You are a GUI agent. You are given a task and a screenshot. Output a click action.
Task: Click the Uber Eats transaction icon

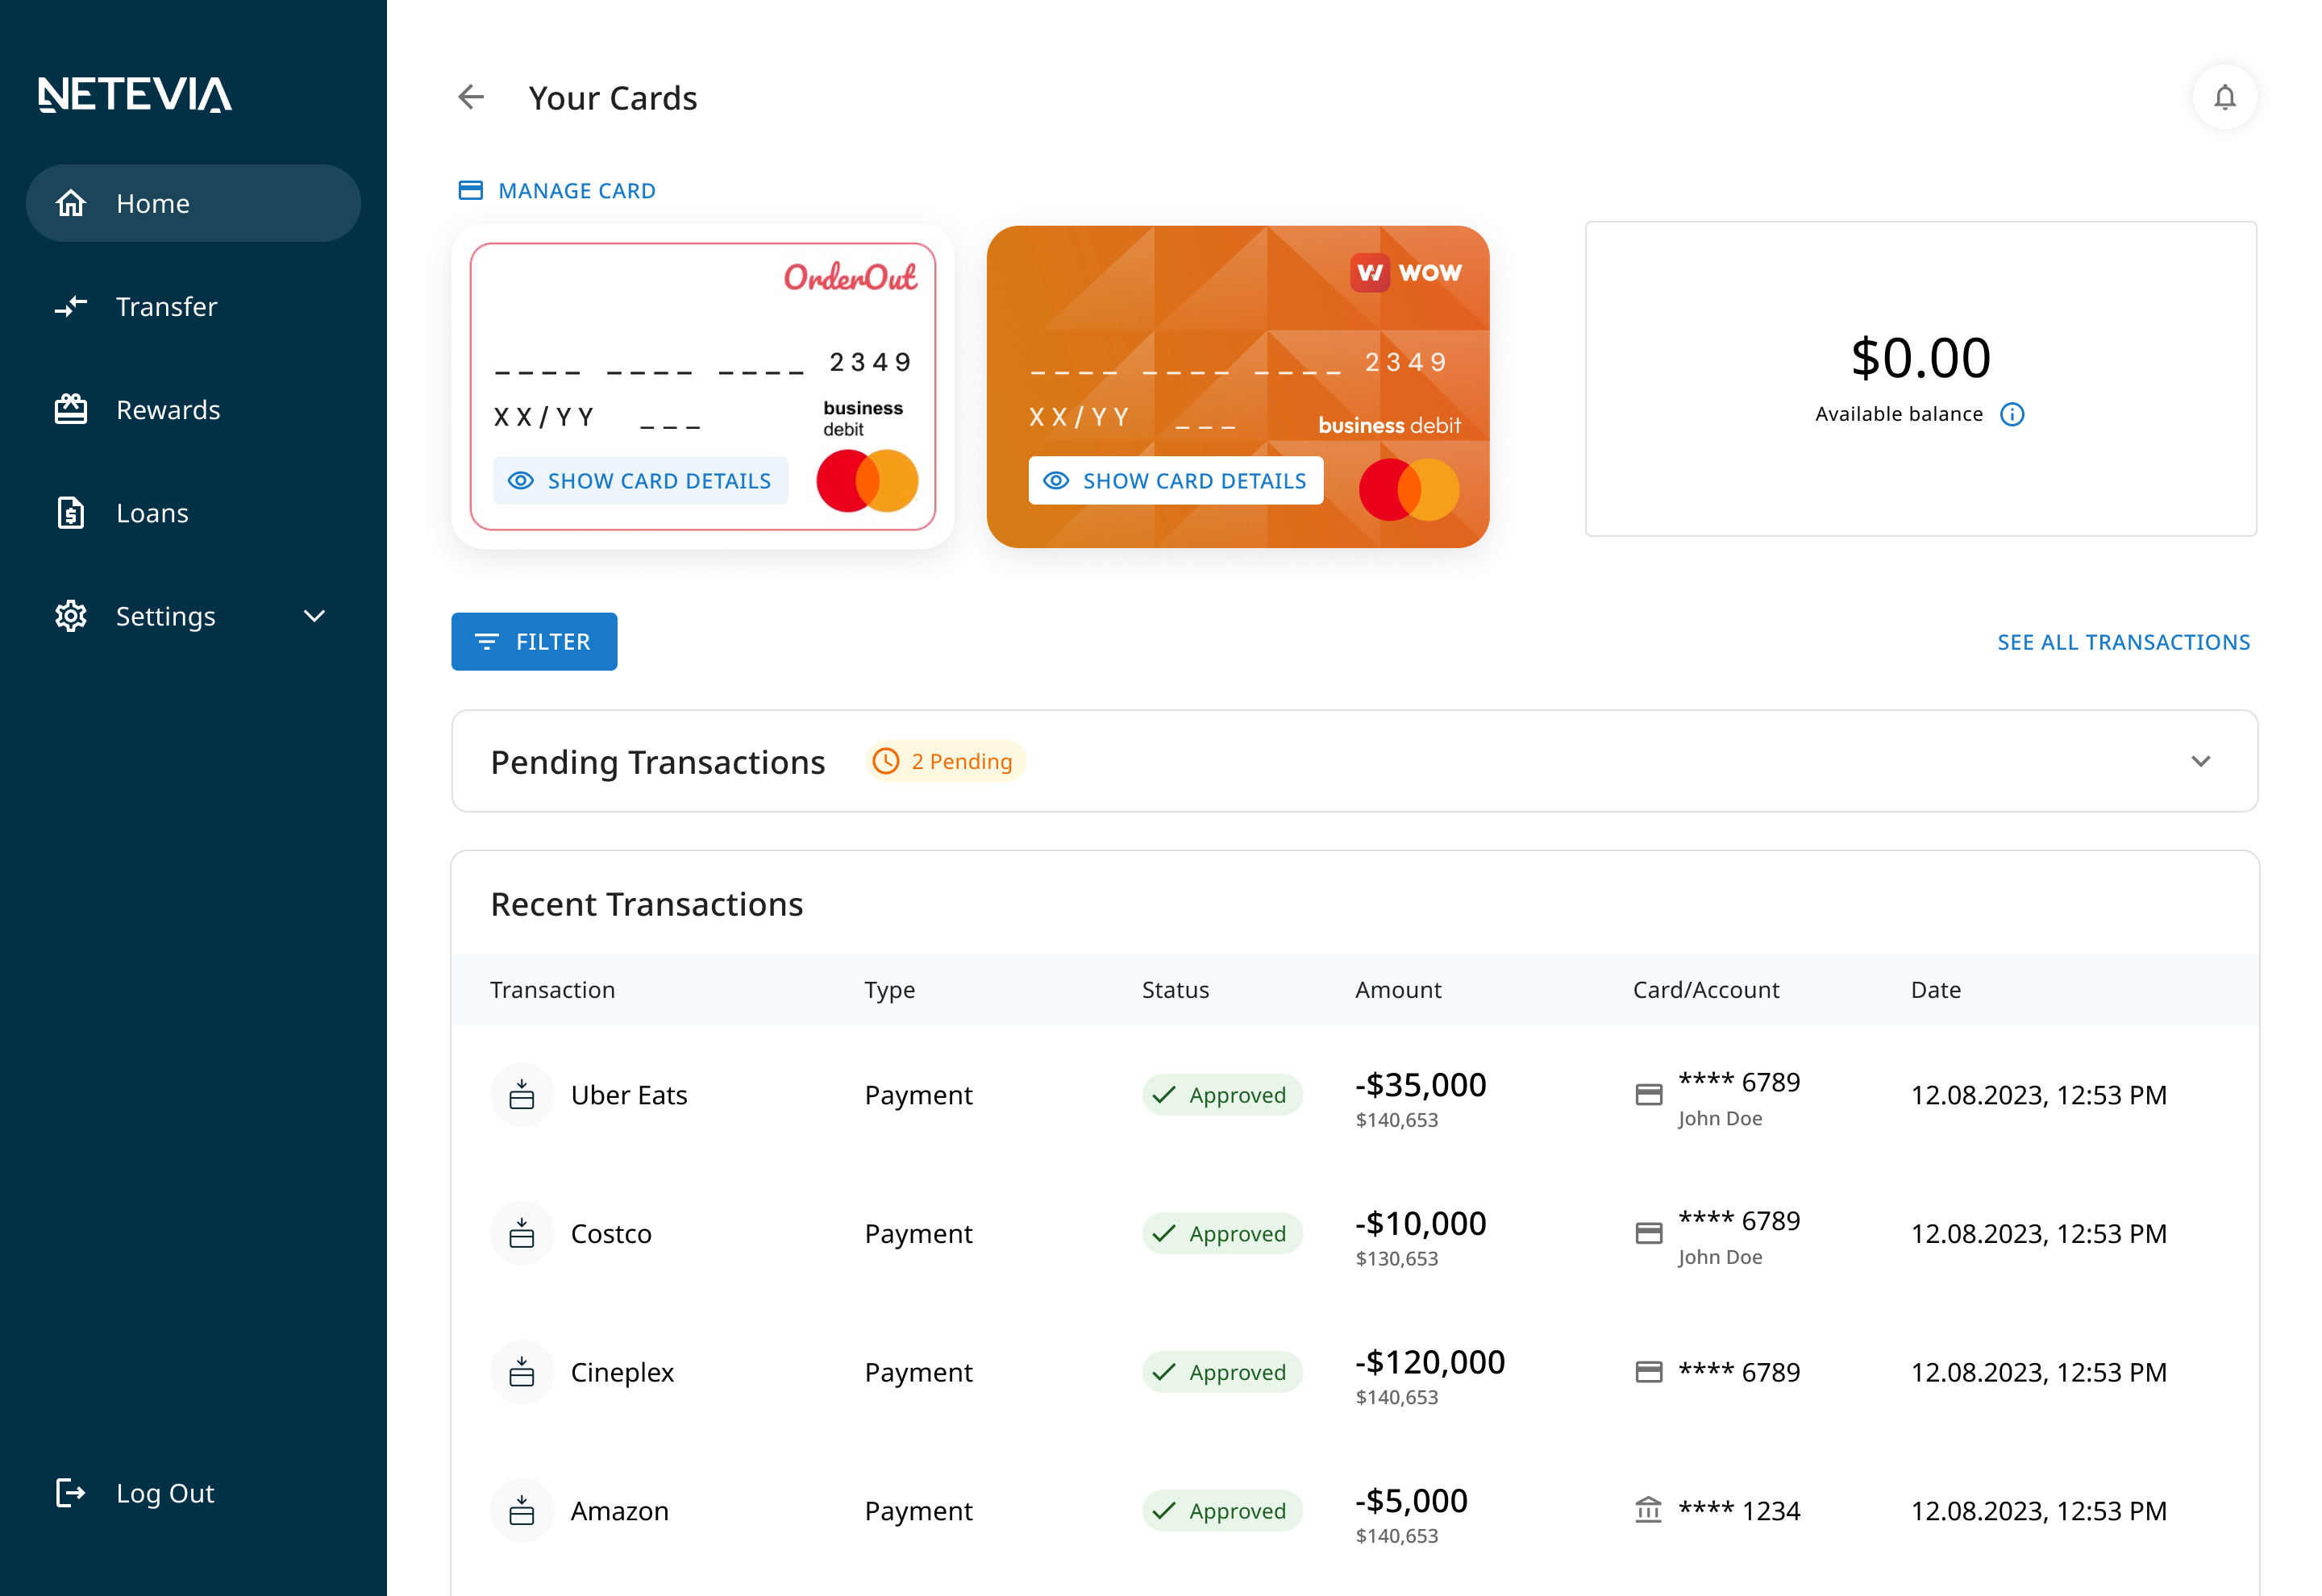(521, 1095)
